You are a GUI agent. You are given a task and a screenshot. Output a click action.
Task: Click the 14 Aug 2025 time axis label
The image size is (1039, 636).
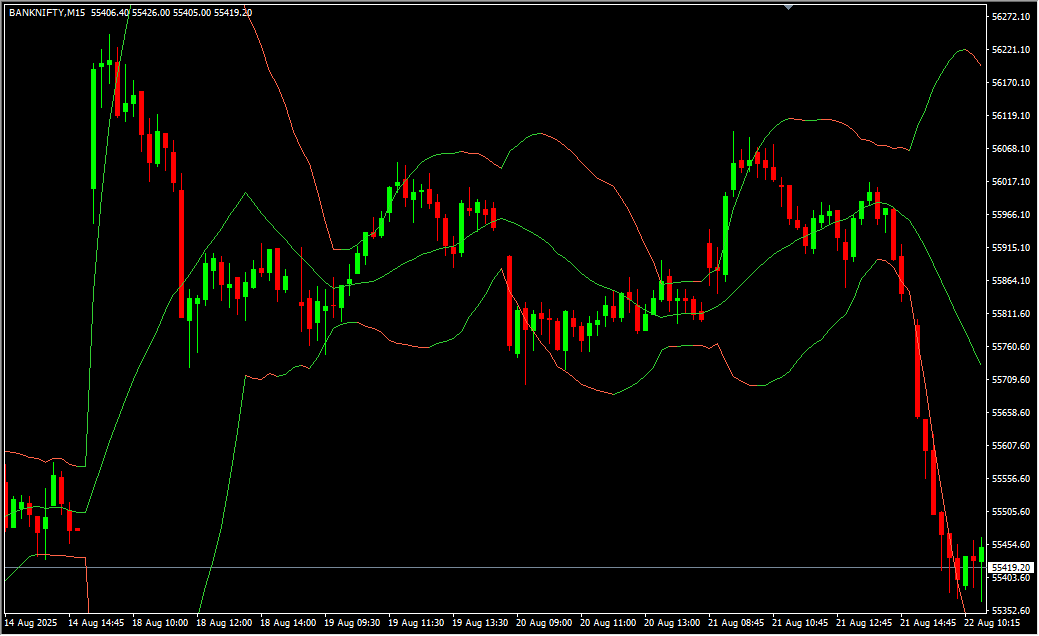tap(31, 623)
